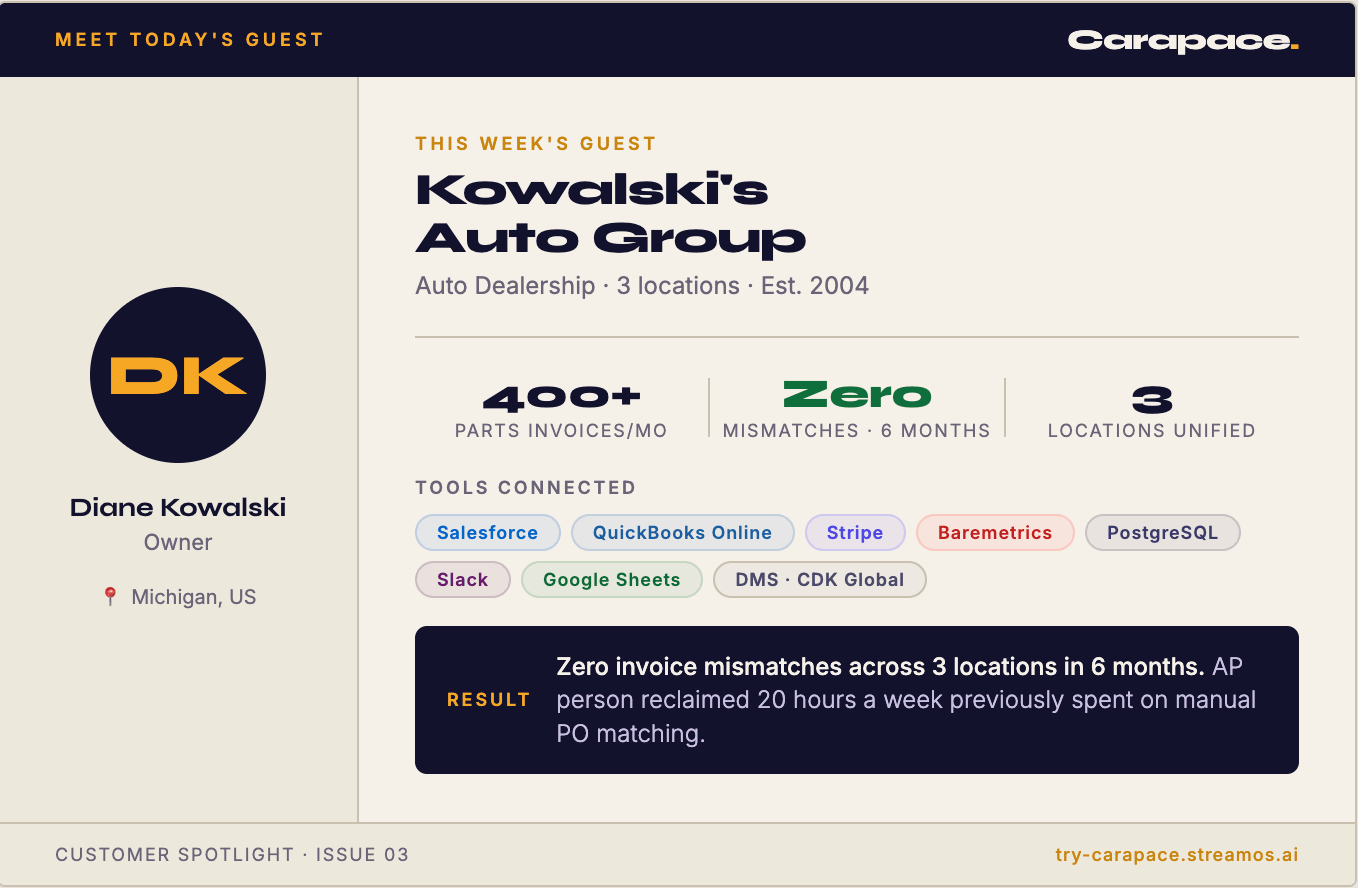Viewport: 1358px width, 888px height.
Task: Click the LOCATIONS UNIFIED label
Action: pos(1152,431)
